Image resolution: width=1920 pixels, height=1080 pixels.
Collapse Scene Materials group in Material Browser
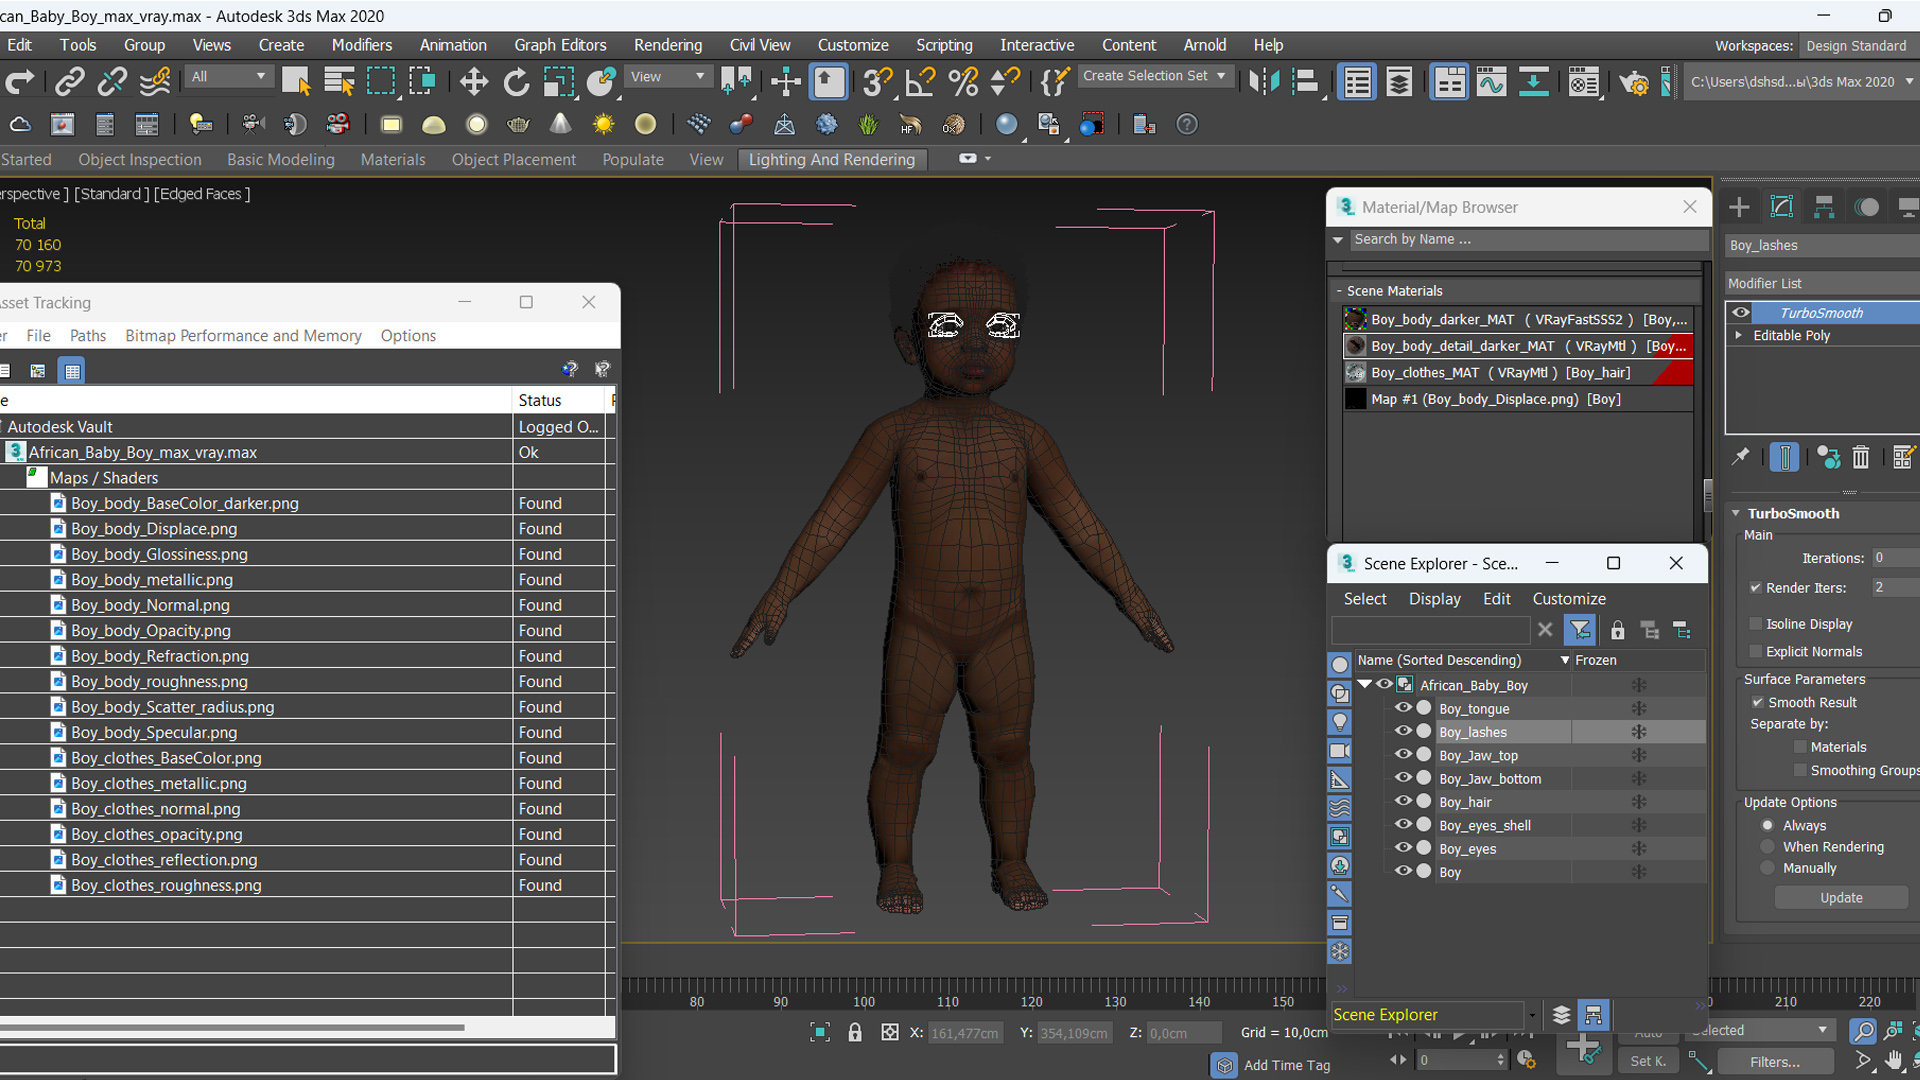tap(1339, 291)
